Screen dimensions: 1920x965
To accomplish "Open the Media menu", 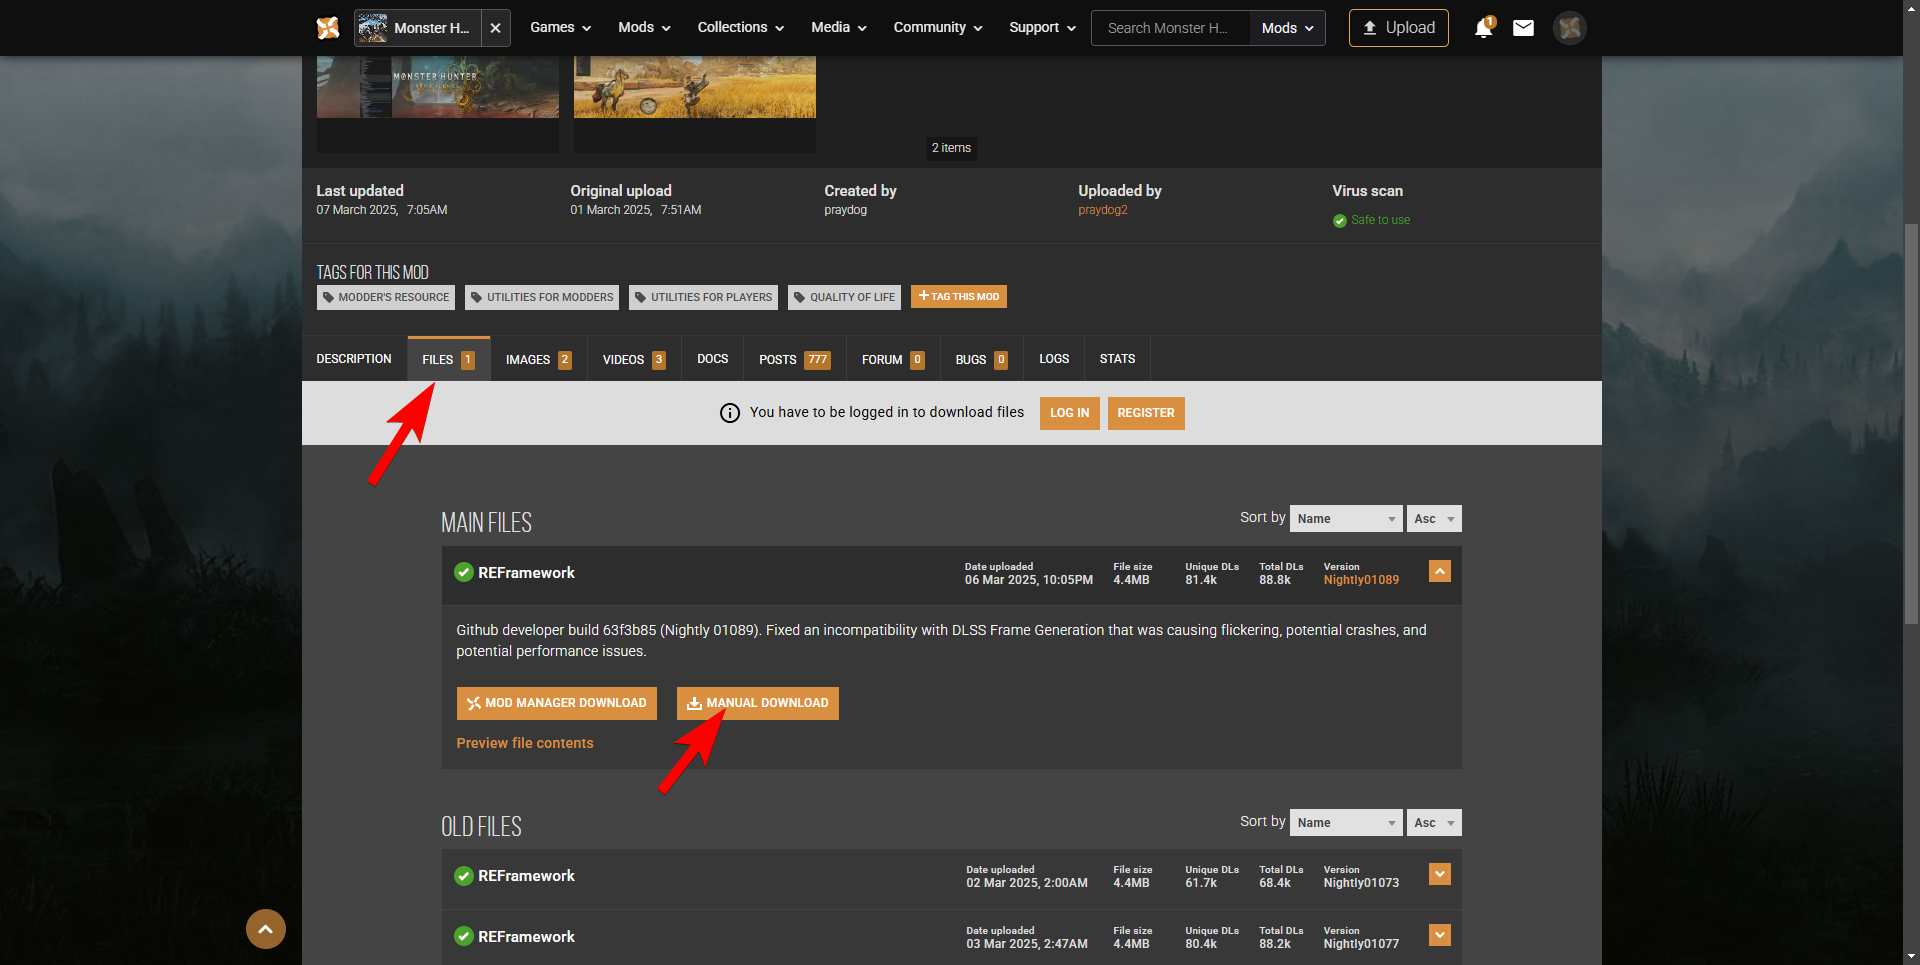I will (839, 28).
